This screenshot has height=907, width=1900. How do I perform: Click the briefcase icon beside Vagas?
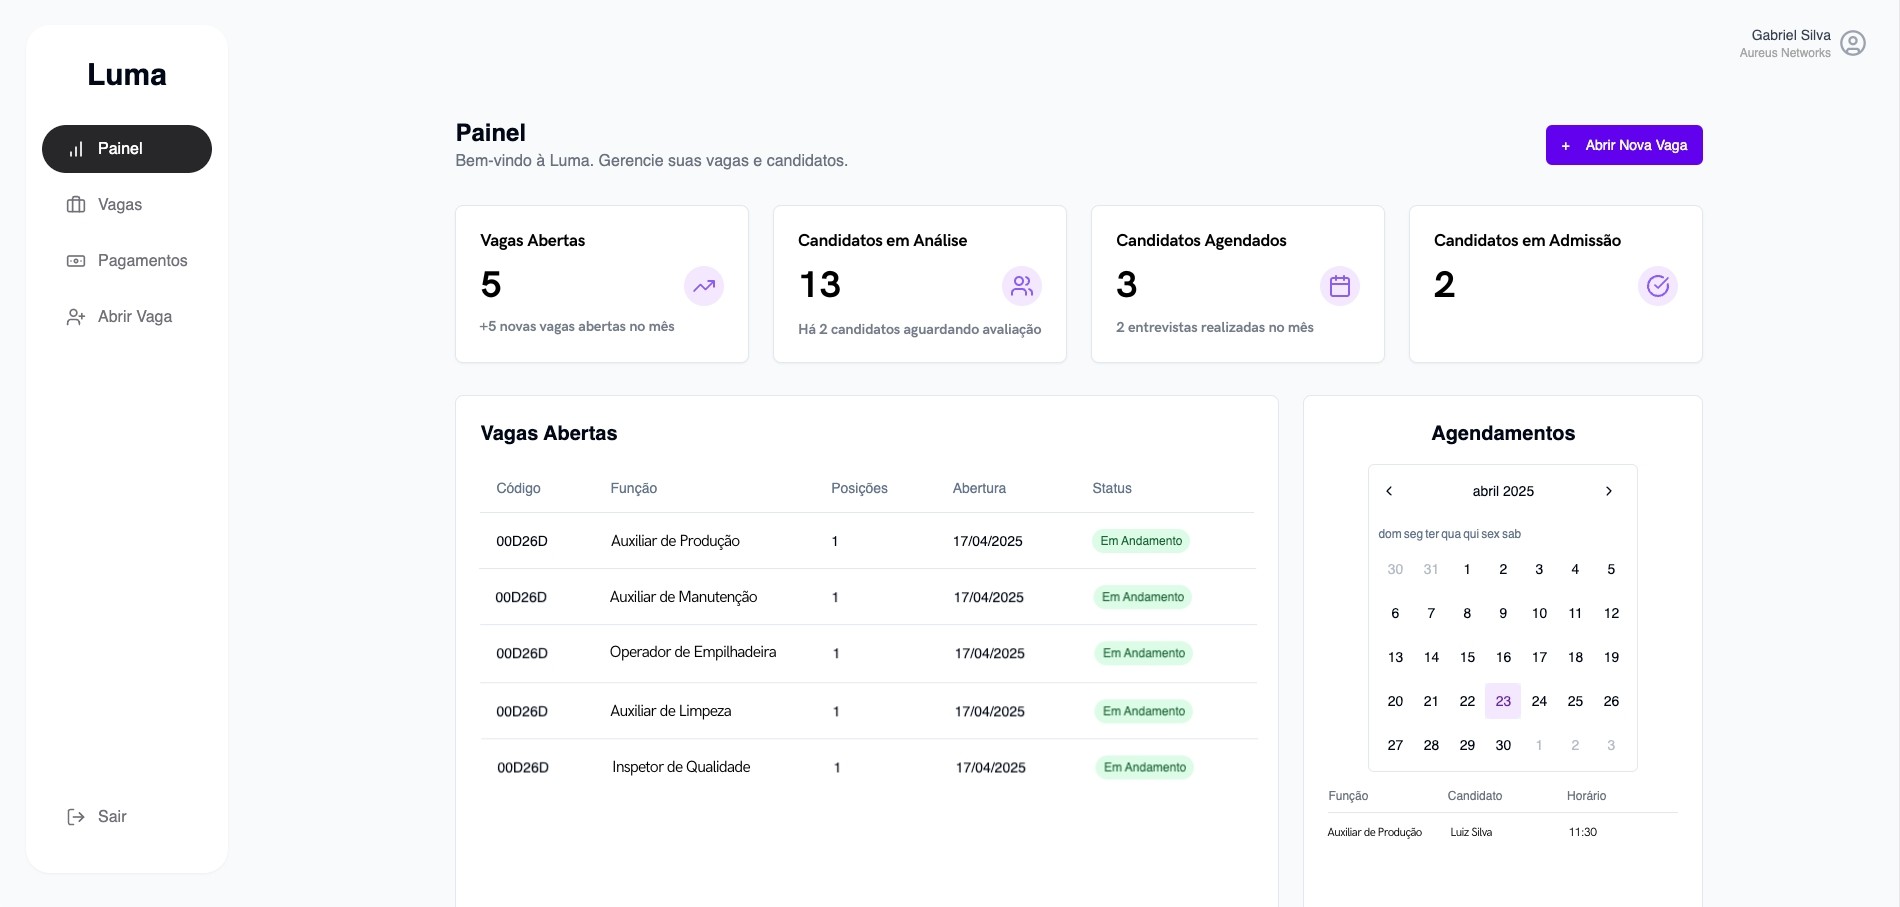click(76, 205)
